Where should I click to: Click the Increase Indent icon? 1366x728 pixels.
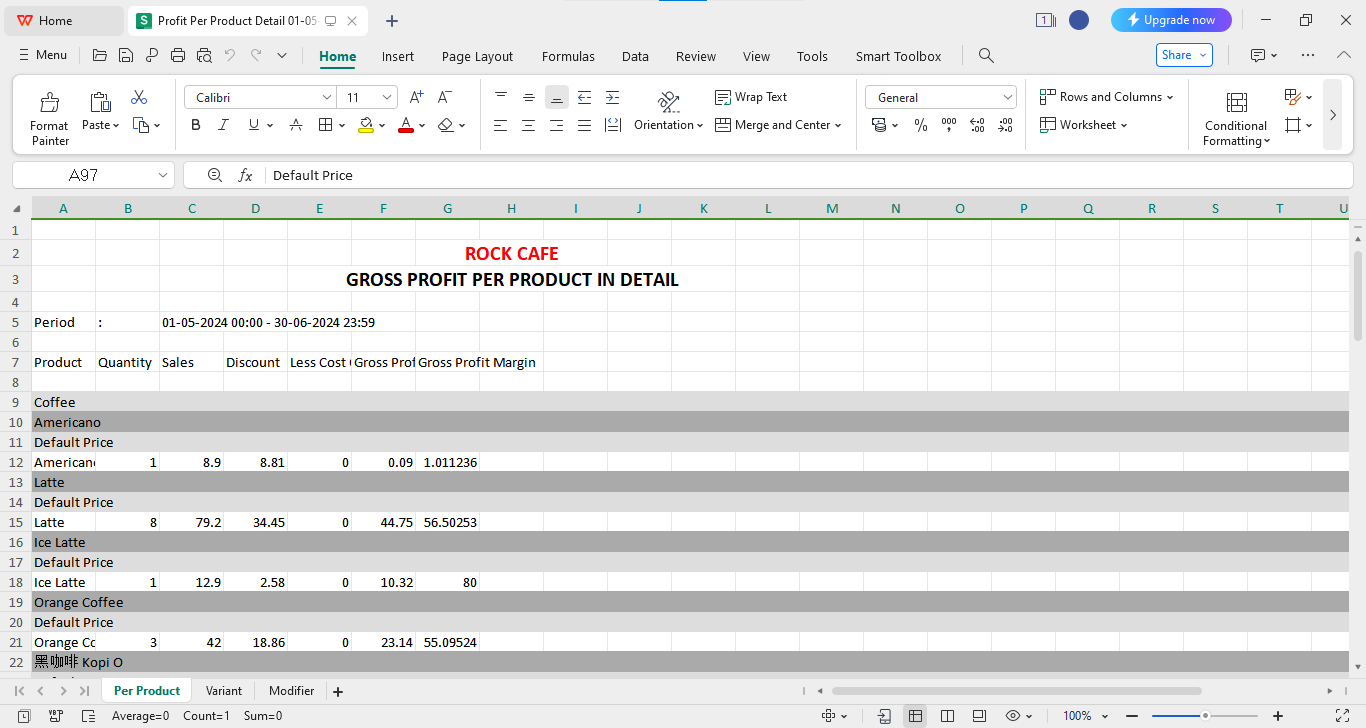pos(612,97)
